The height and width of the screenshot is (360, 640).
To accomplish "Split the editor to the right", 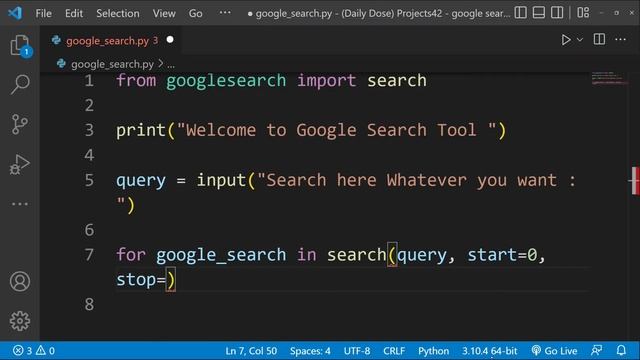I will click(599, 40).
